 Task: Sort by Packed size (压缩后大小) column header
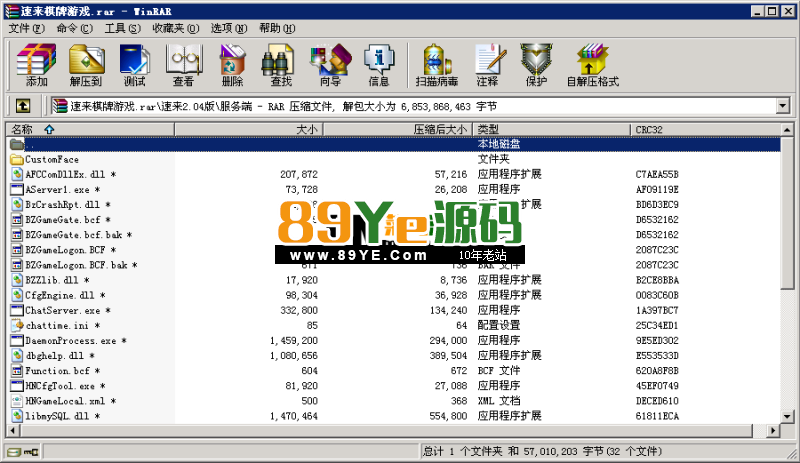coord(398,130)
